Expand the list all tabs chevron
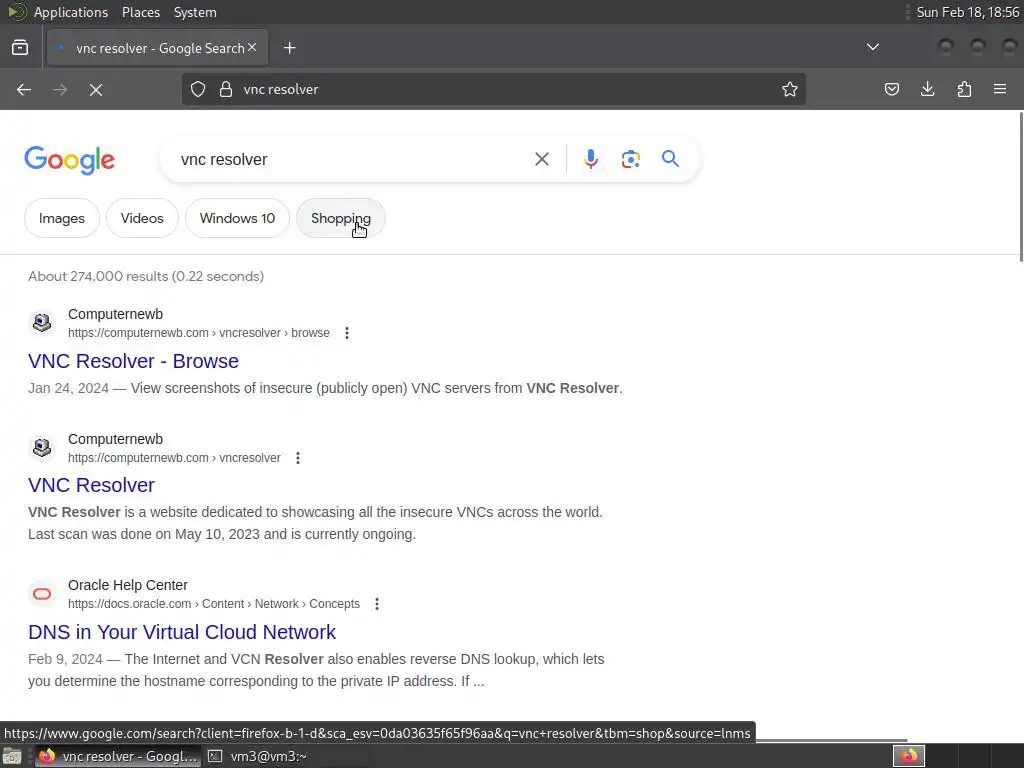 click(872, 47)
